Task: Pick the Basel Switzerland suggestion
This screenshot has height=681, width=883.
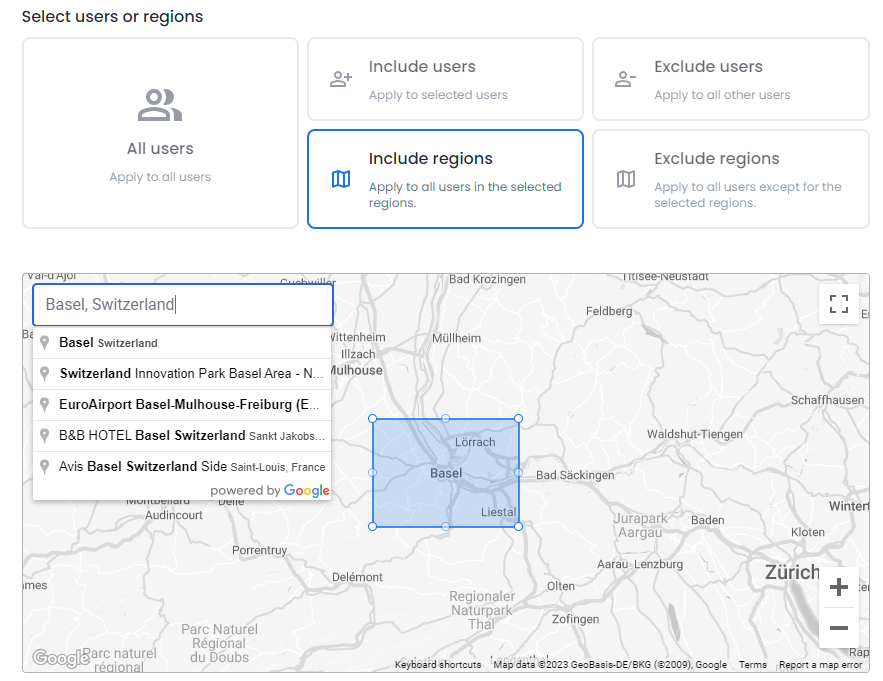Action: tap(182, 342)
